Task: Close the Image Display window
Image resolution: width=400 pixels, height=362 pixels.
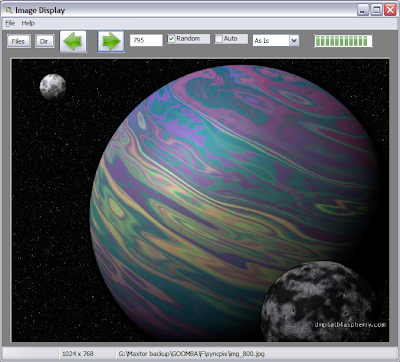Action: click(x=390, y=10)
